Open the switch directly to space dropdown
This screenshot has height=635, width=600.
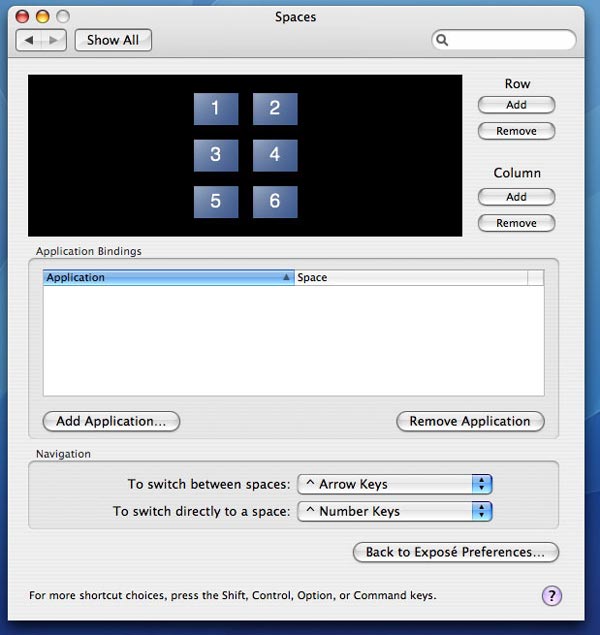(x=395, y=511)
